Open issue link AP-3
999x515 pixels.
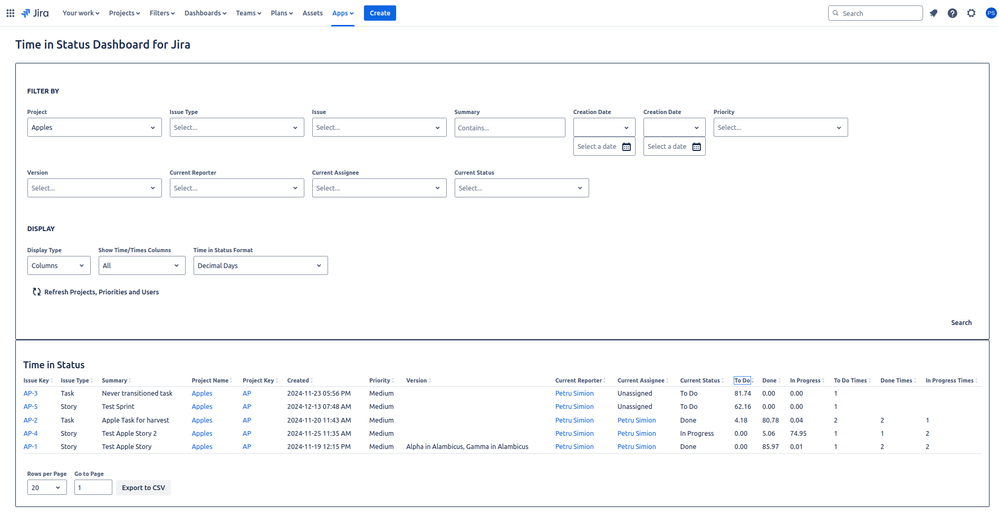click(x=31, y=393)
